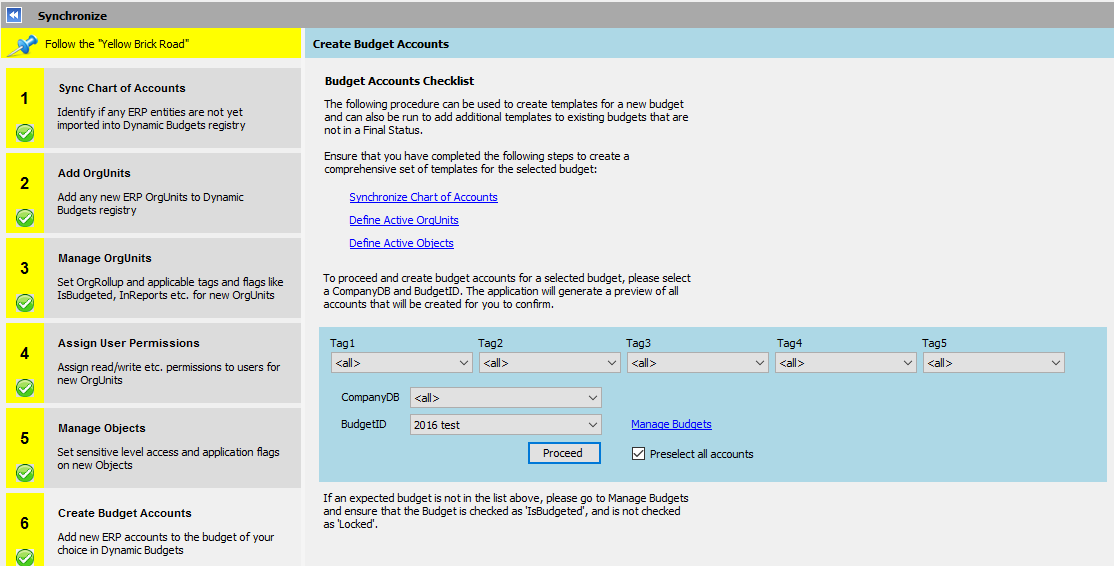The height and width of the screenshot is (566, 1114).
Task: Click green checkmark under step 6
Action: (x=25, y=557)
